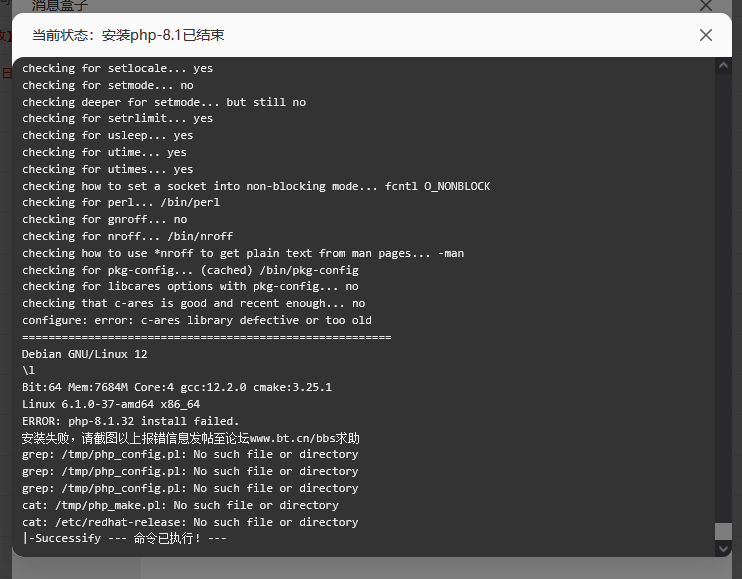Click the 'c-ares is good and recent enough' line
742x579 pixels.
coord(194,303)
